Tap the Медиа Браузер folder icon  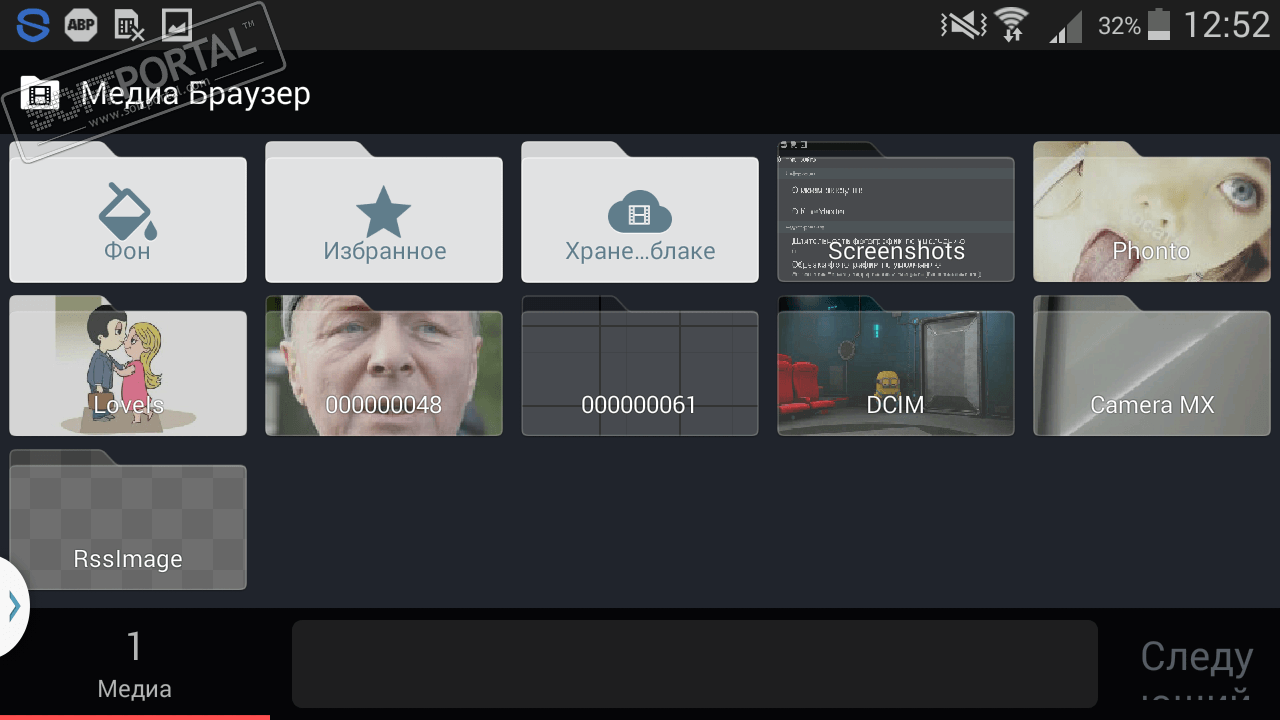(x=40, y=93)
